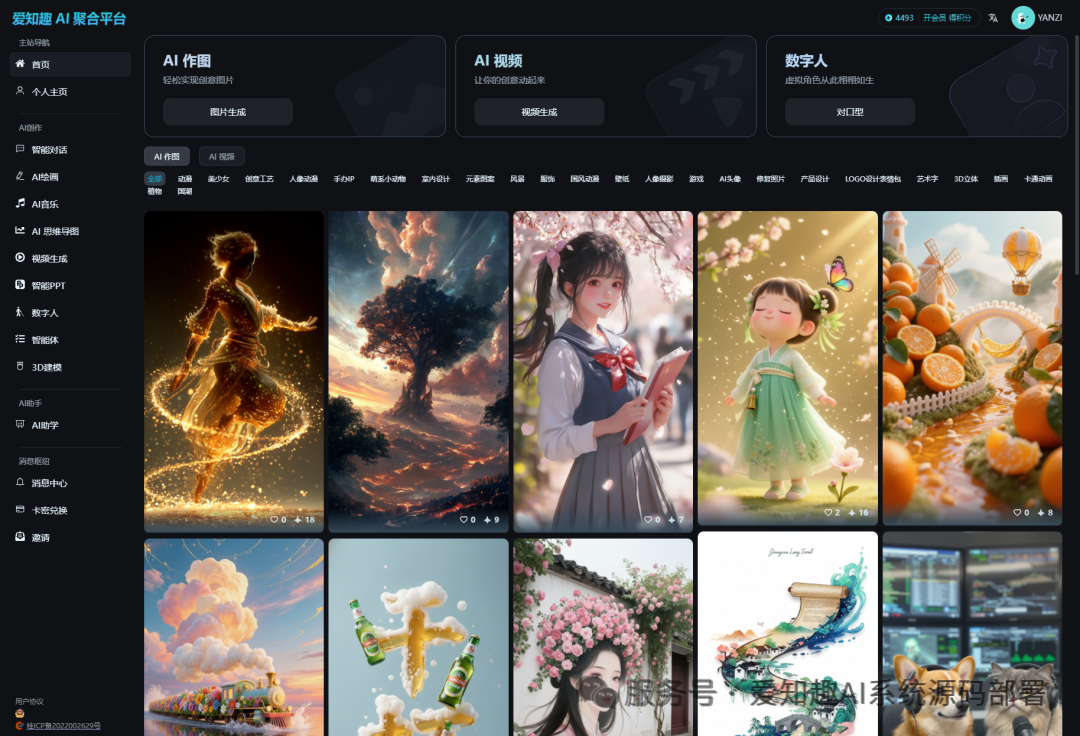Click 视频生成 button in AI 视频 card
The height and width of the screenshot is (736, 1080).
click(x=539, y=112)
